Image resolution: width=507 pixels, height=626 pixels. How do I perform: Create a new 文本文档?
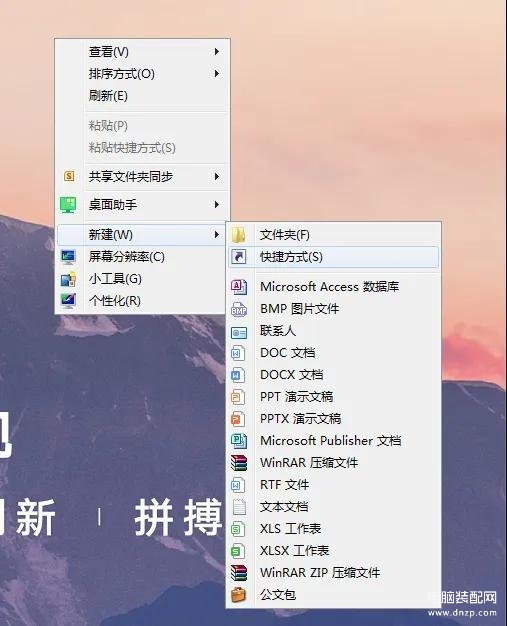pos(334,507)
